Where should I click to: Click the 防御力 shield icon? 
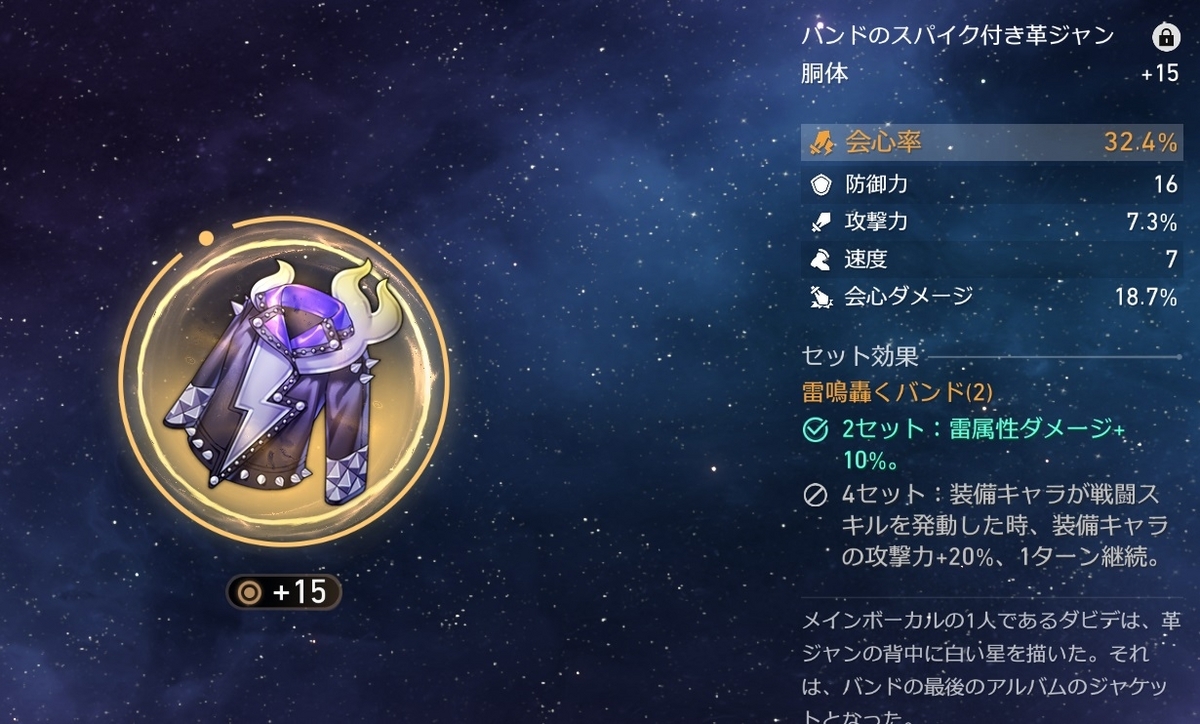(818, 184)
